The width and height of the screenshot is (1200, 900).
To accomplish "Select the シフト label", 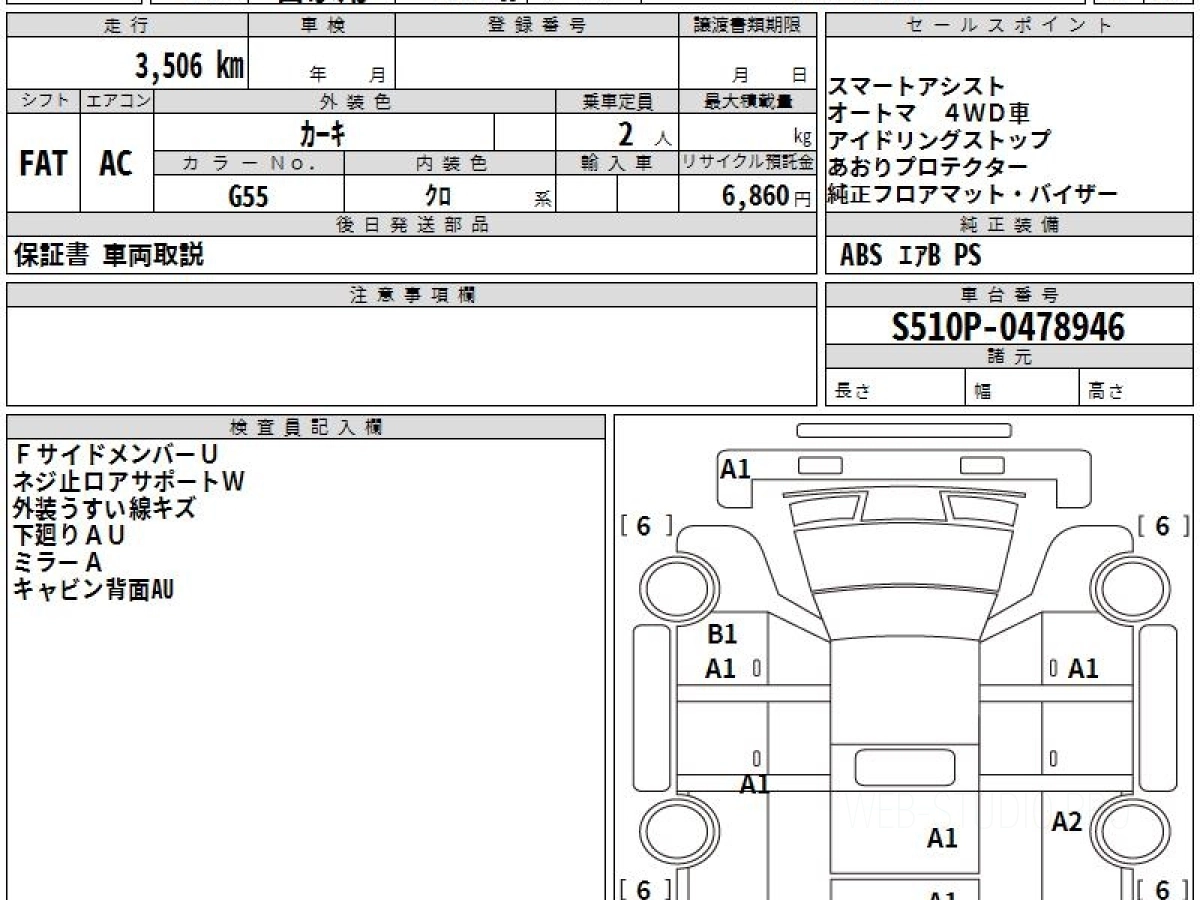I will point(44,101).
